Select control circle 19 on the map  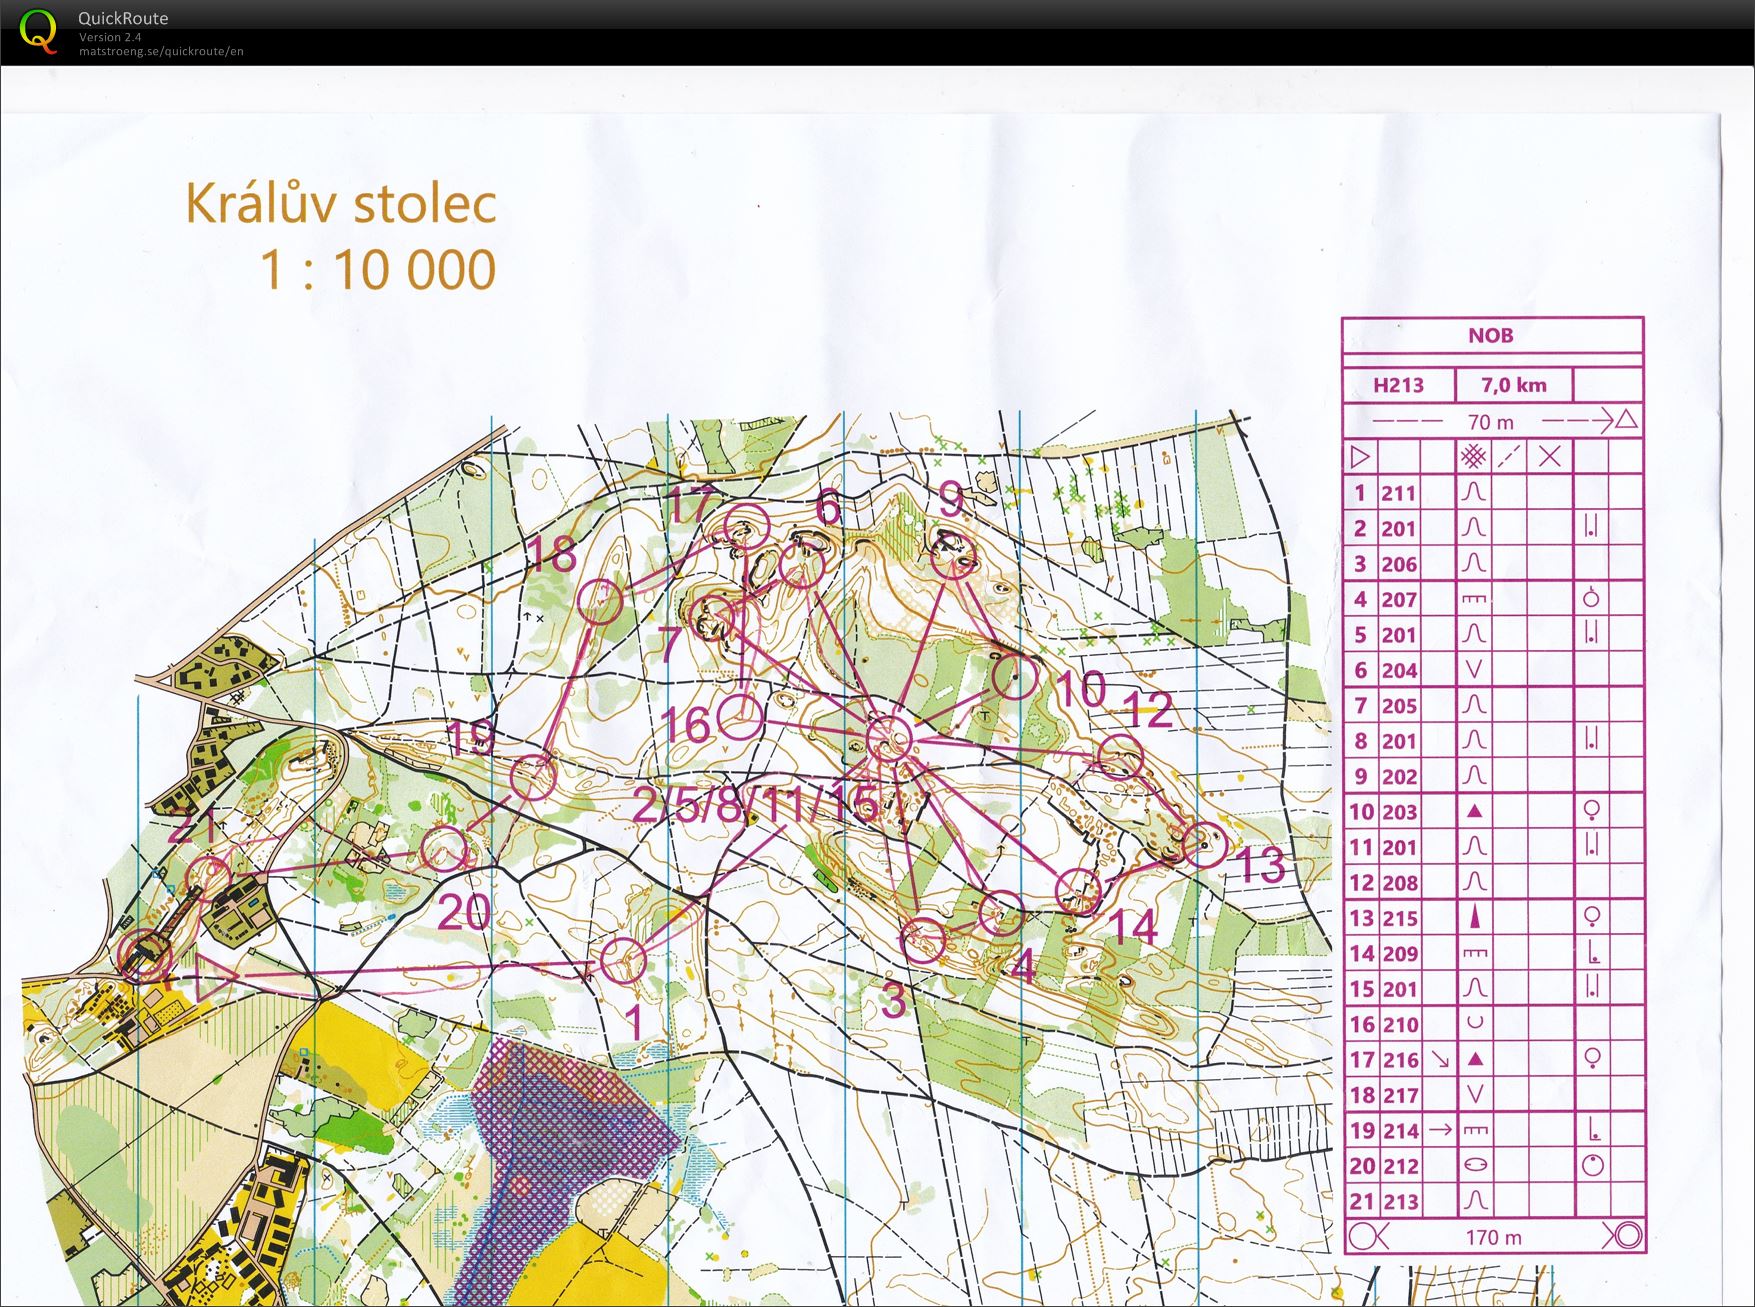point(533,776)
